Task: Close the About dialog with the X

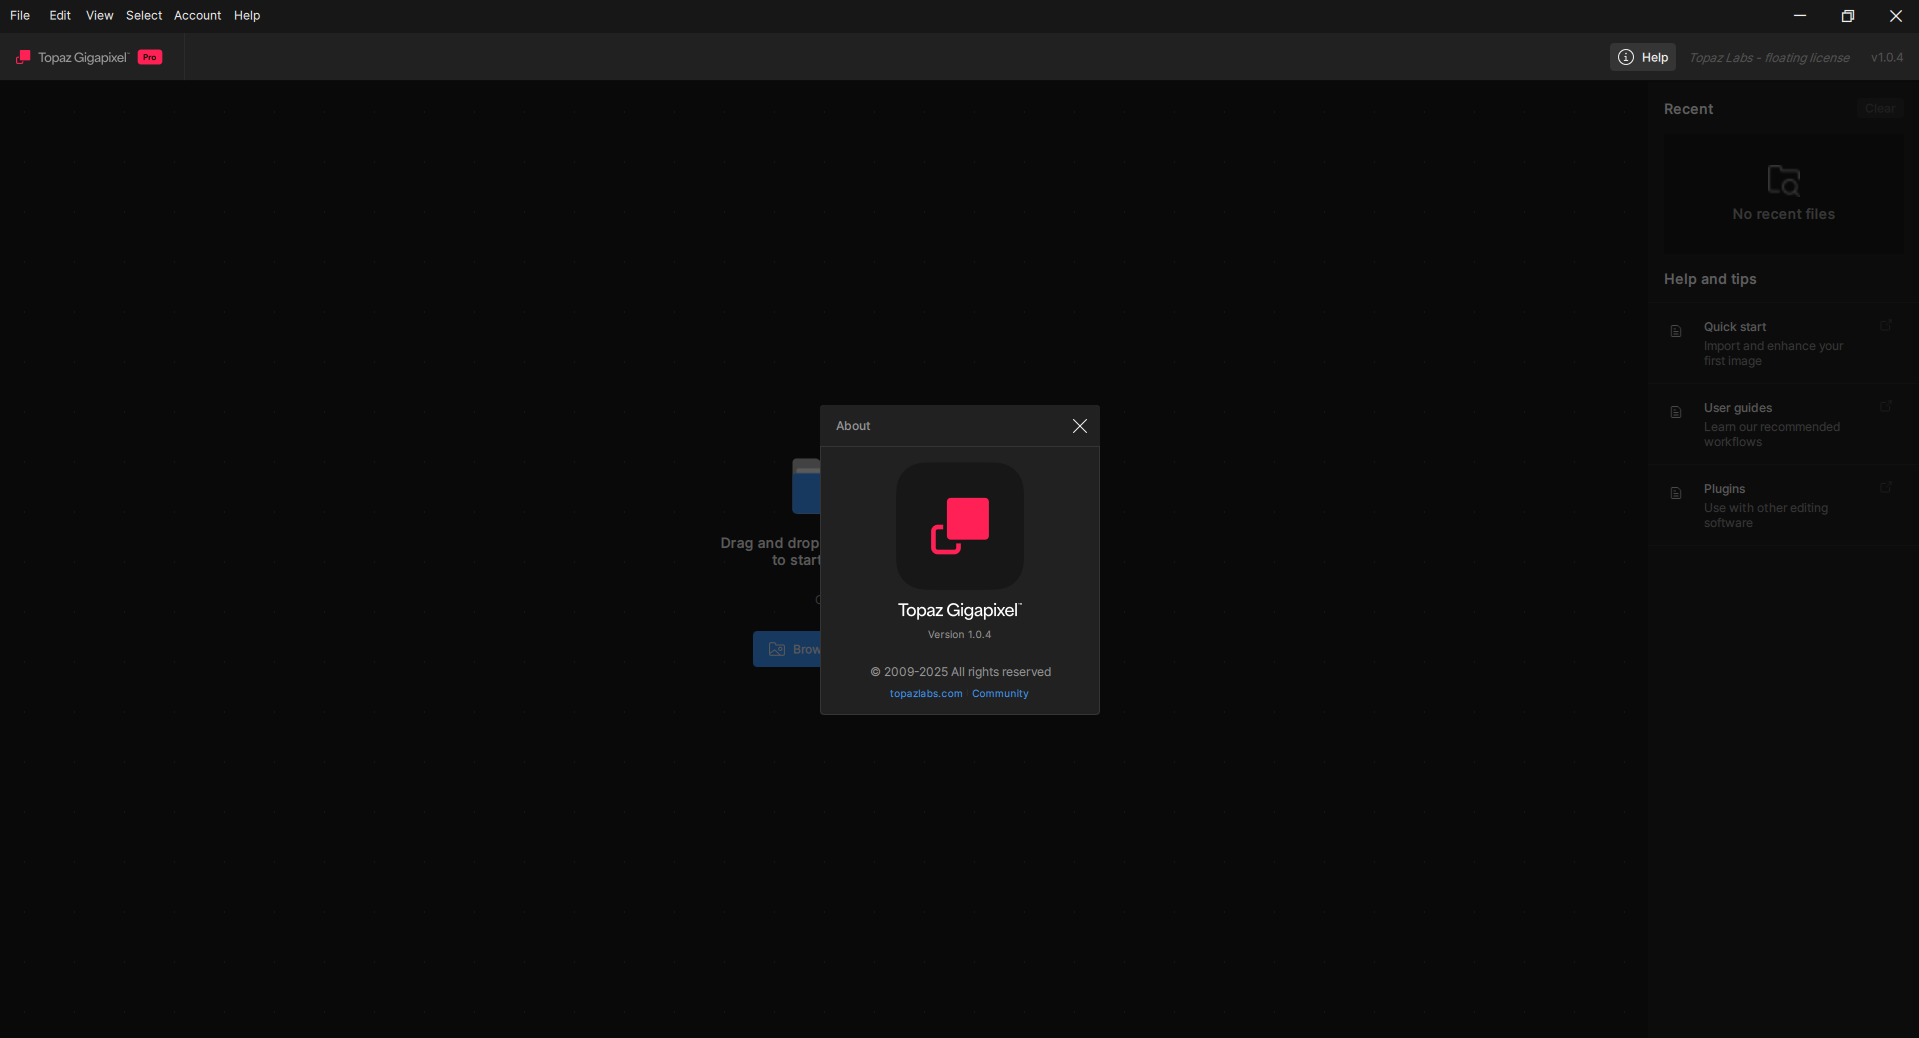Action: point(1079,426)
